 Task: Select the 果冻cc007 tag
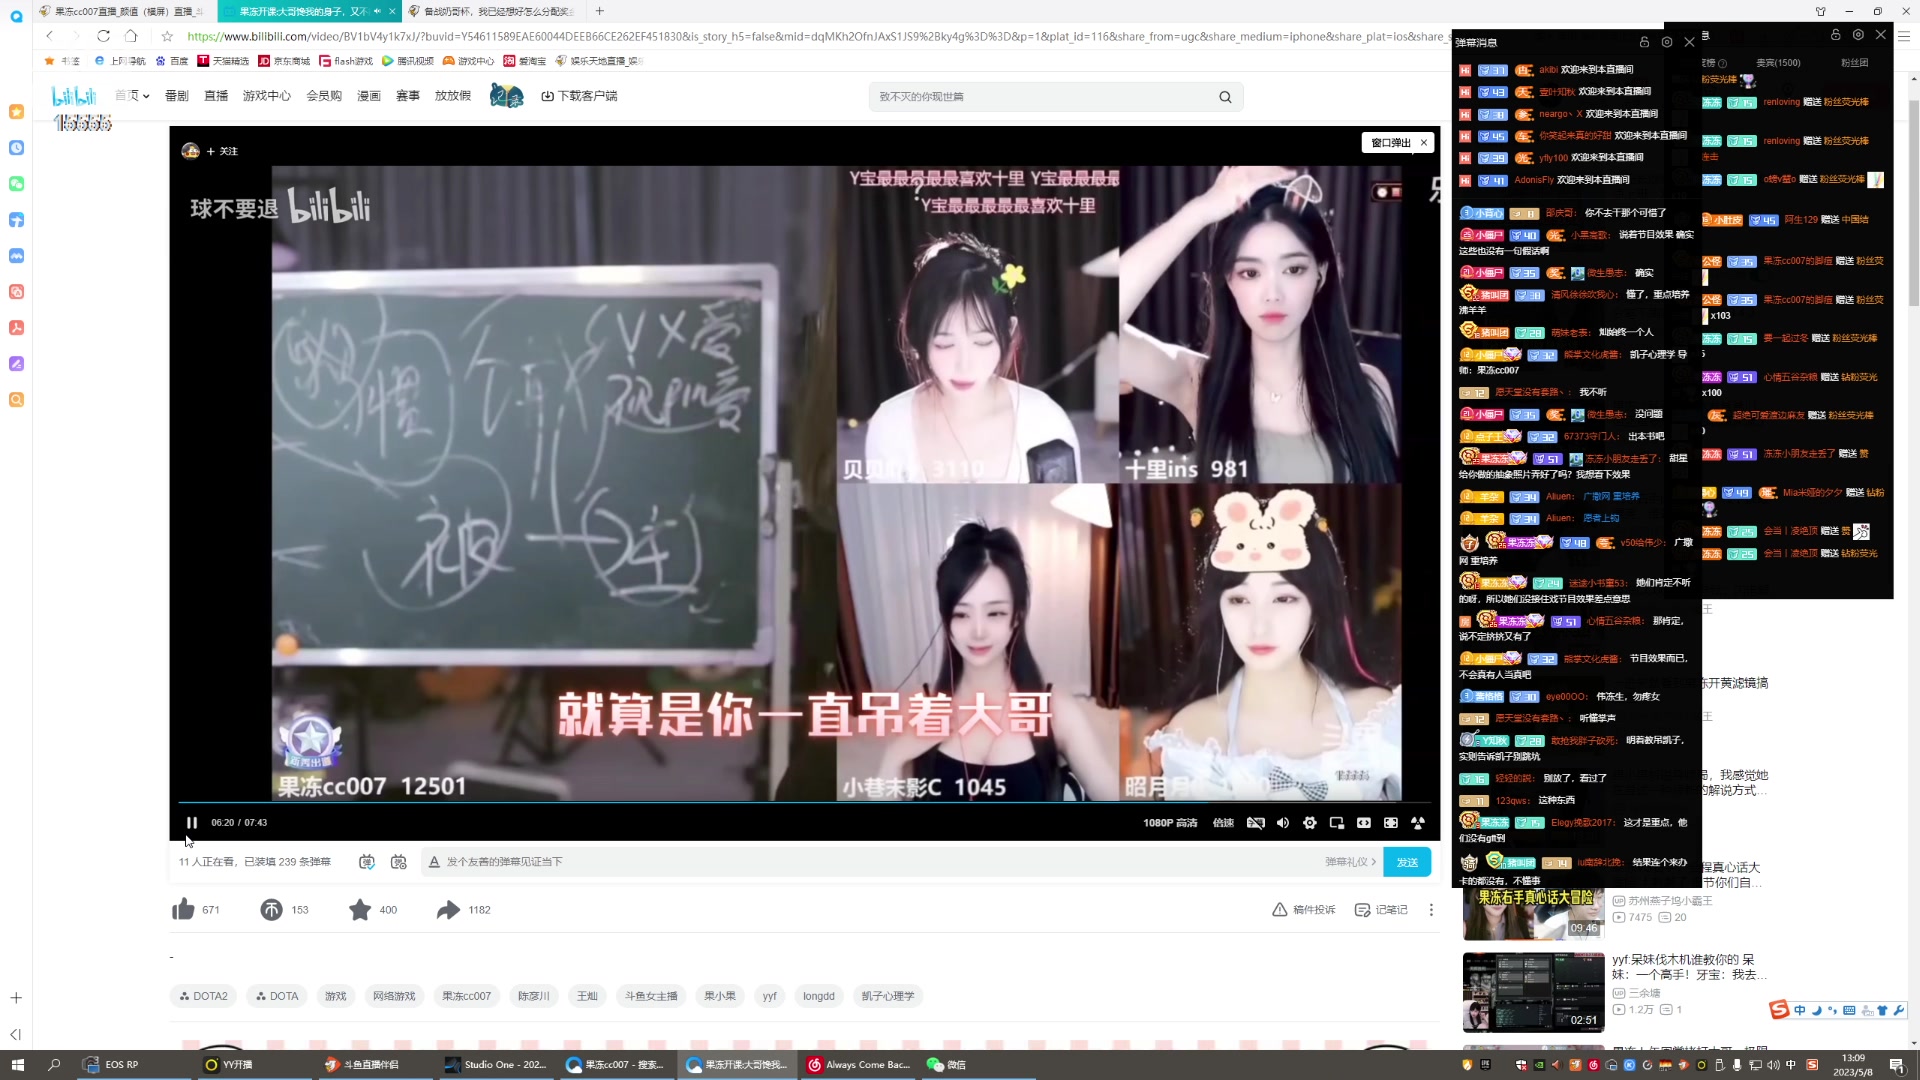[467, 996]
